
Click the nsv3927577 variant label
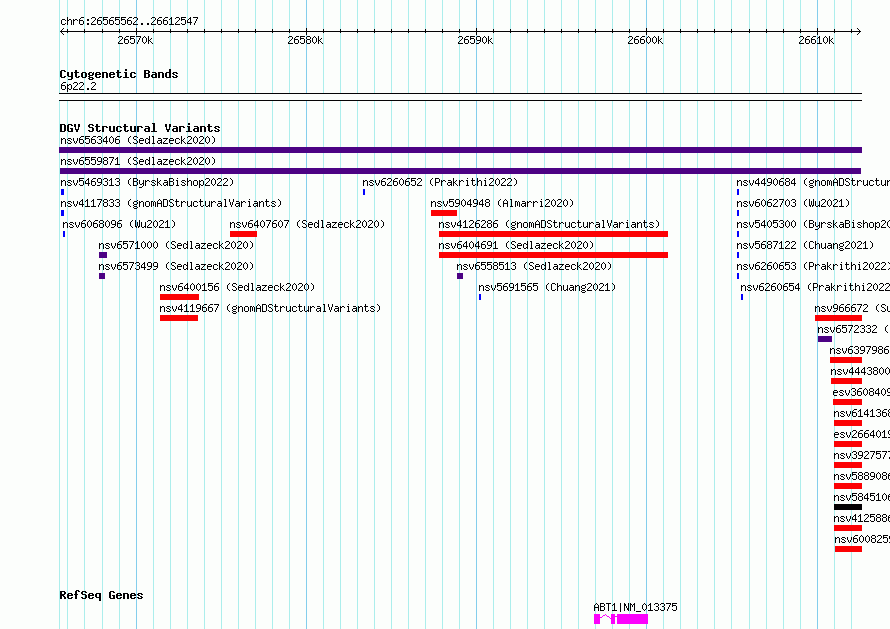(862, 455)
